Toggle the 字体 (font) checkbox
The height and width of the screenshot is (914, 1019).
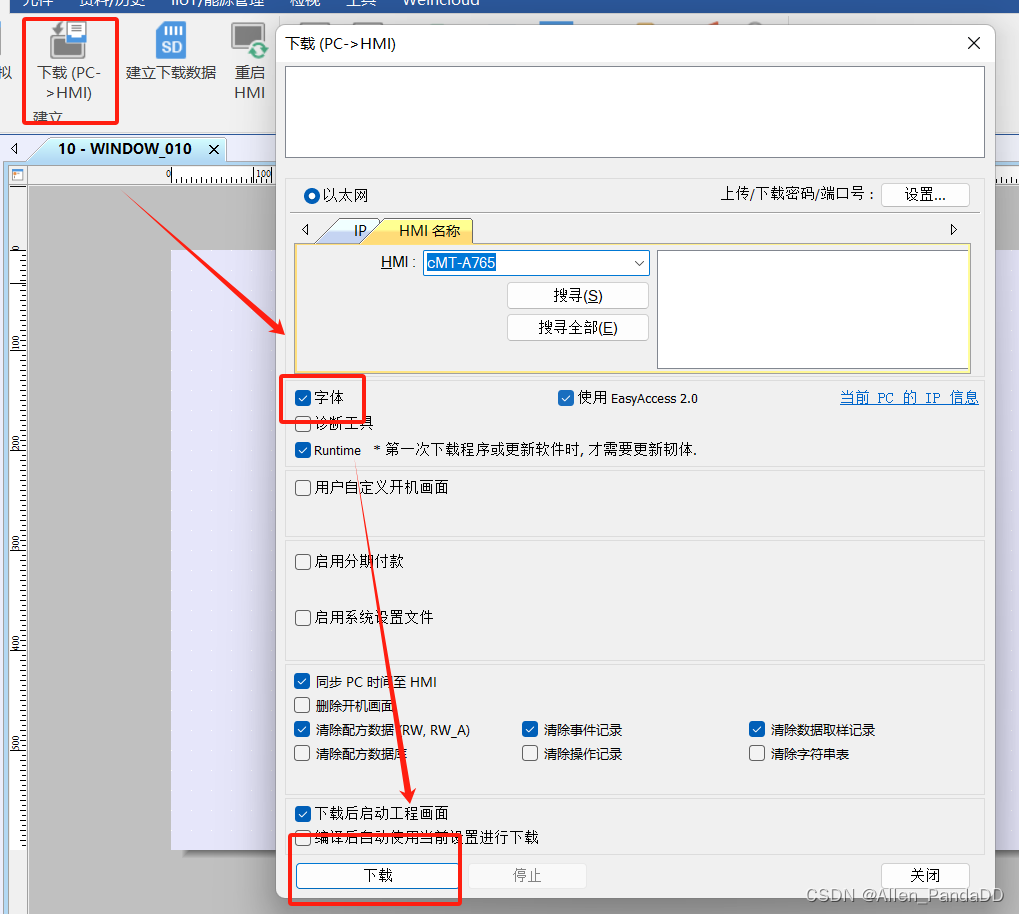coord(303,398)
